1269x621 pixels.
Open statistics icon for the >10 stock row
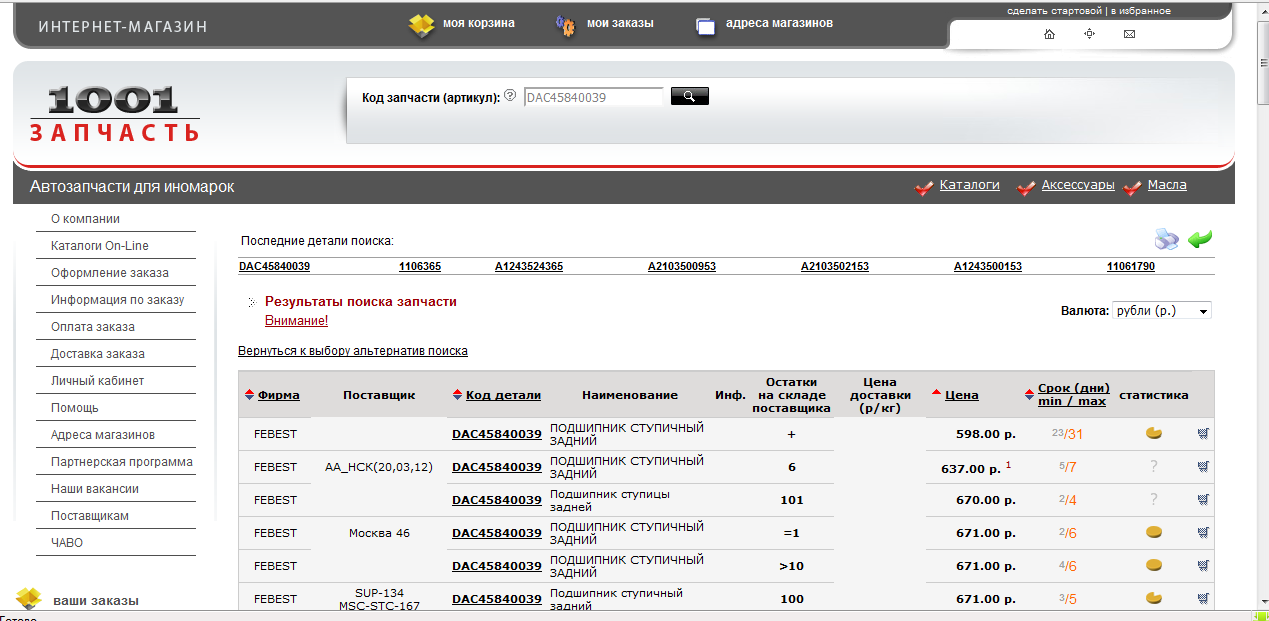click(1154, 566)
